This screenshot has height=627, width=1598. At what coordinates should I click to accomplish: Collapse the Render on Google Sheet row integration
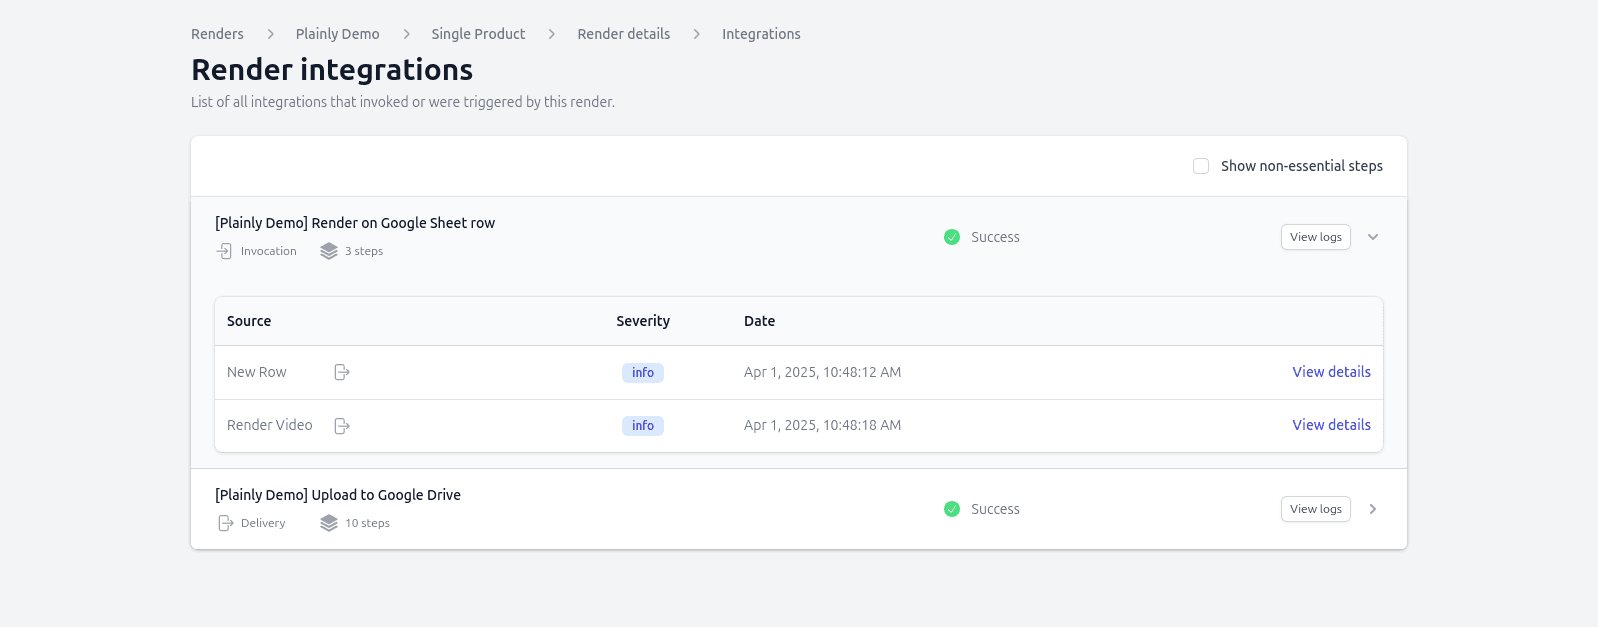(1373, 237)
